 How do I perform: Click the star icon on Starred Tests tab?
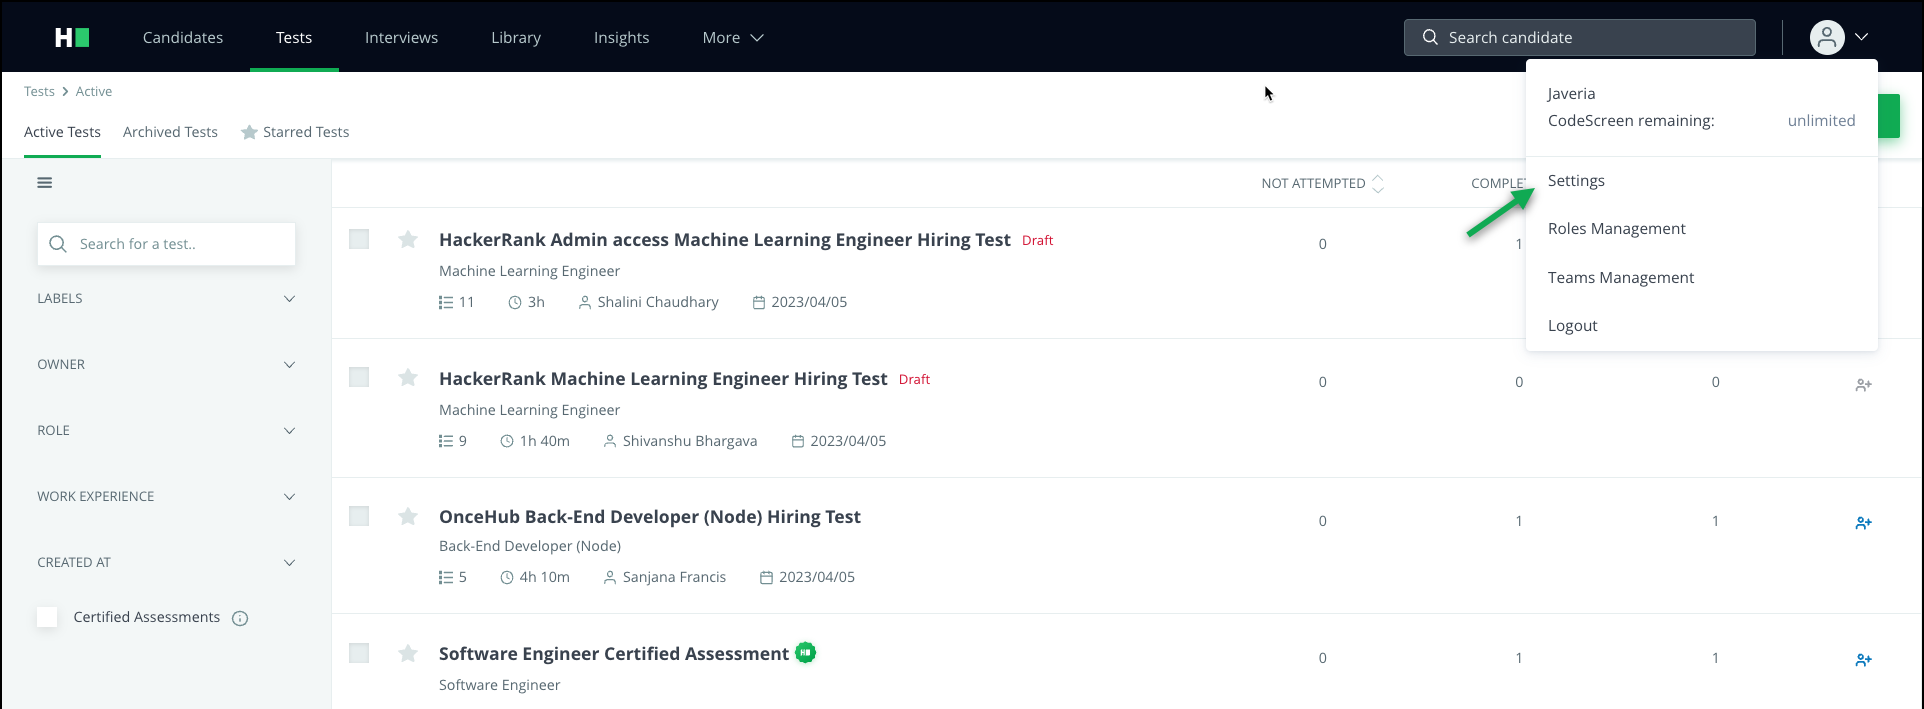coord(249,132)
